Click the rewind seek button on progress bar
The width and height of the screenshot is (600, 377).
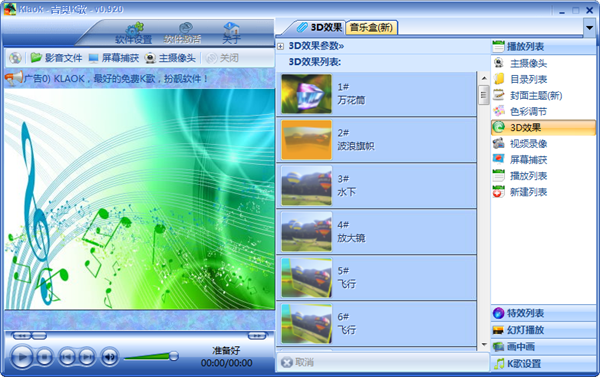tap(21, 336)
